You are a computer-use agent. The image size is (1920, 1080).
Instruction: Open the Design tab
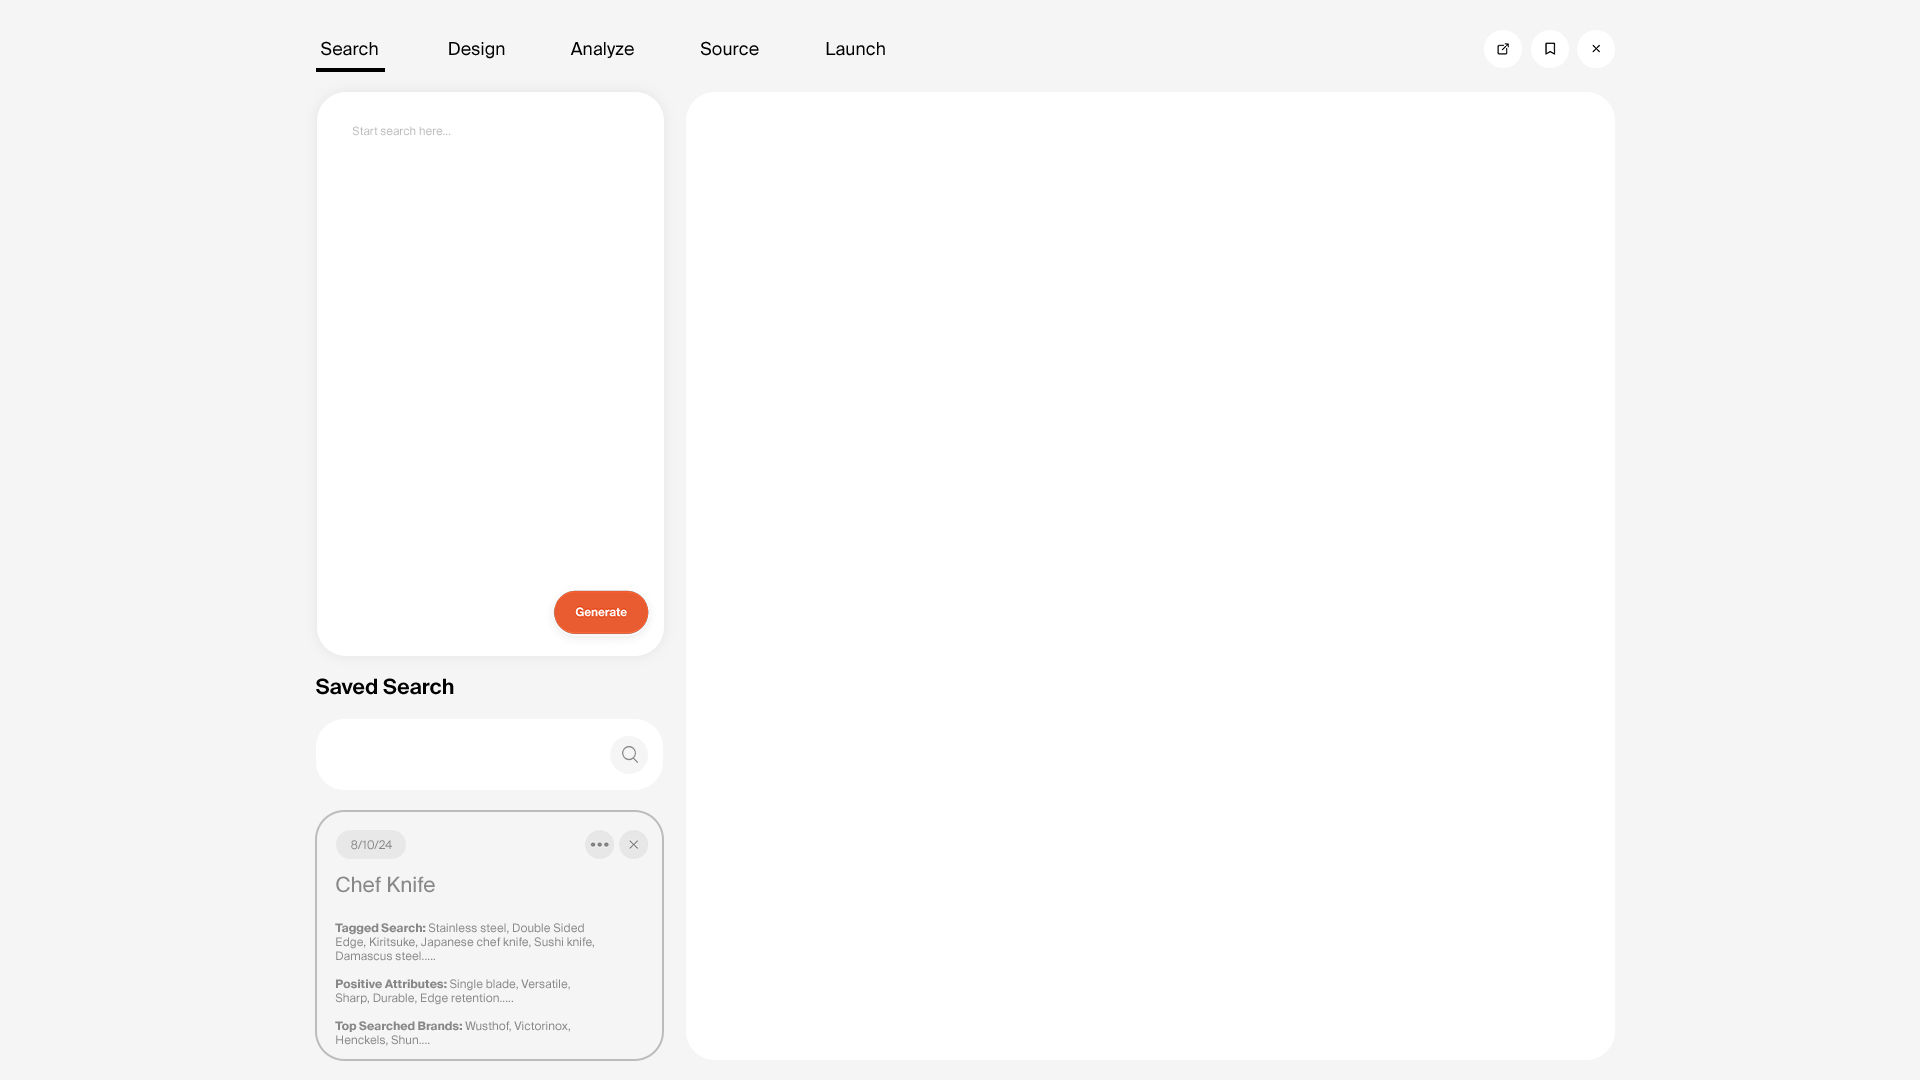pyautogui.click(x=476, y=49)
